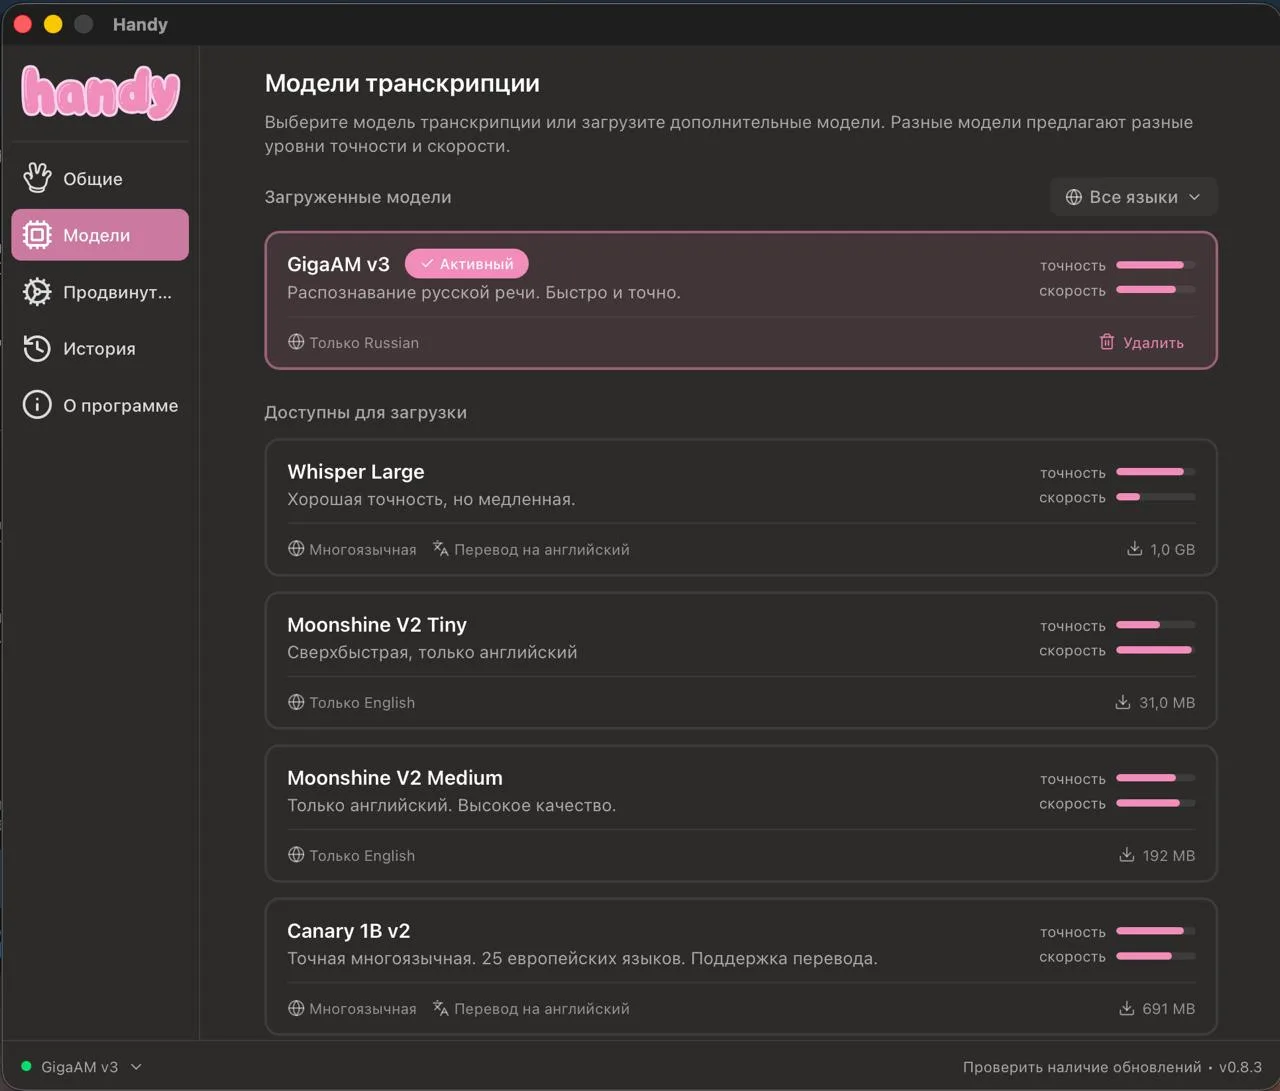The image size is (1280, 1091).
Task: Go to the История section
Action: coord(100,348)
